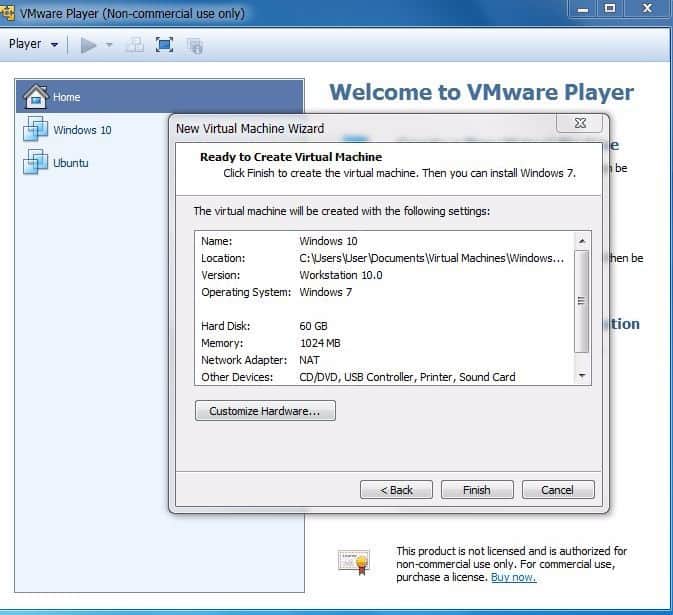Viewport: 673px width, 615px height.
Task: Go back with the < Back button
Action: click(x=396, y=490)
